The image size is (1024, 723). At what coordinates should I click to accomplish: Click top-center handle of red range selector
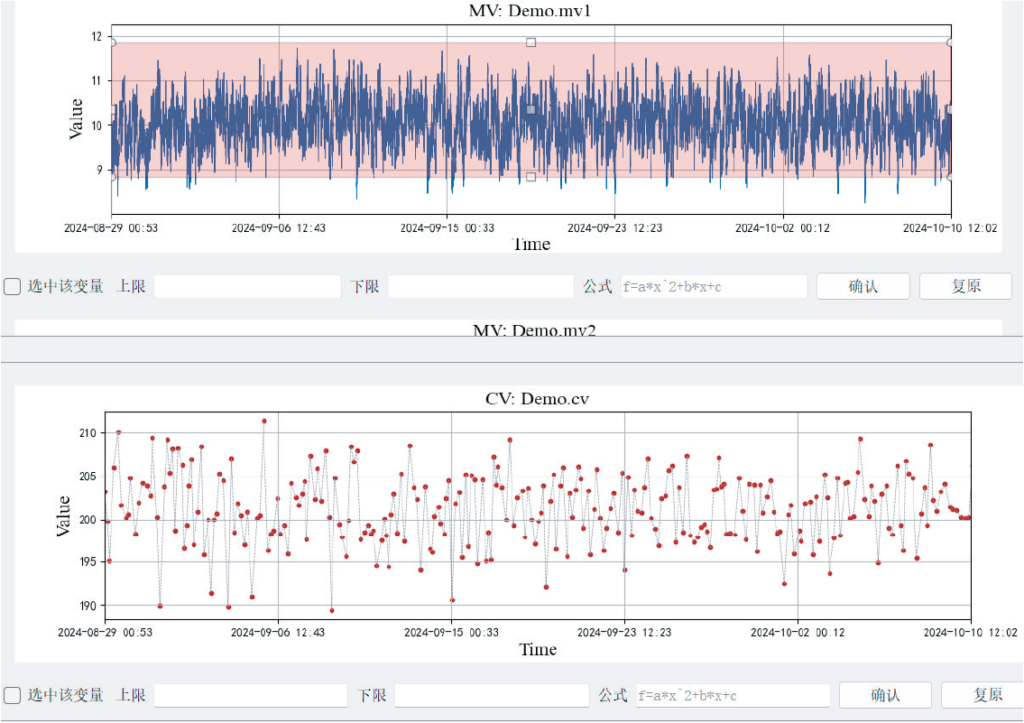(x=531, y=42)
